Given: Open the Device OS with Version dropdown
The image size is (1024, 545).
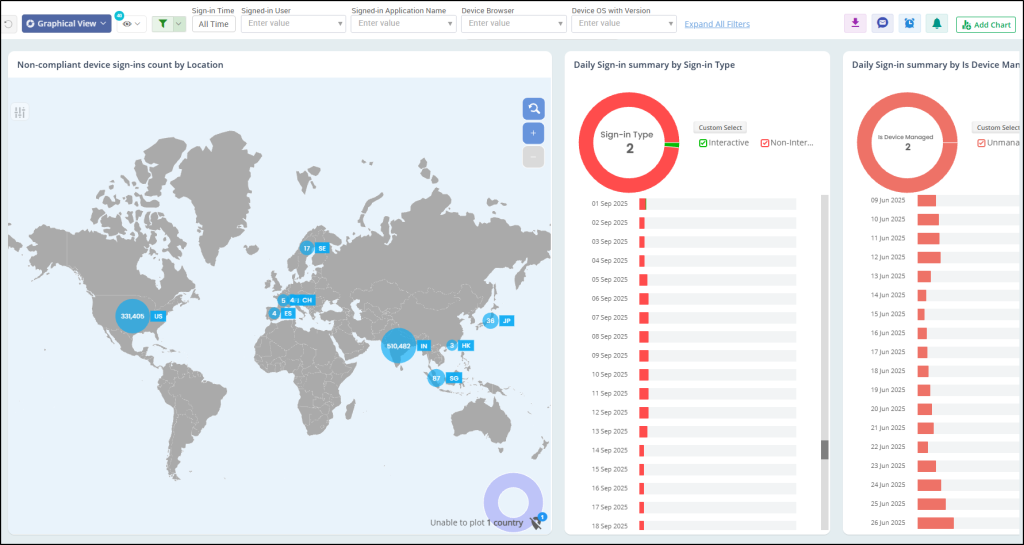Looking at the screenshot, I should [624, 23].
